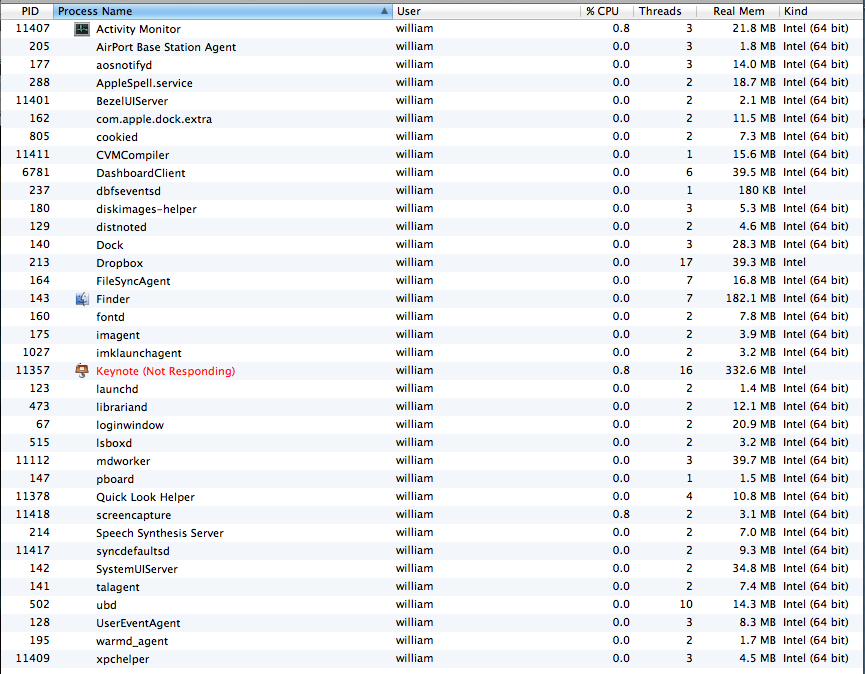Select the fontd process
The image size is (865, 674).
(x=110, y=317)
